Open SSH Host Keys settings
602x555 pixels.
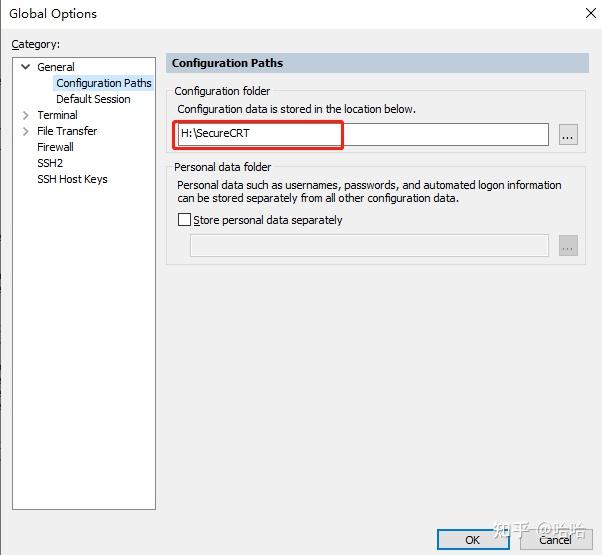pyautogui.click(x=72, y=179)
